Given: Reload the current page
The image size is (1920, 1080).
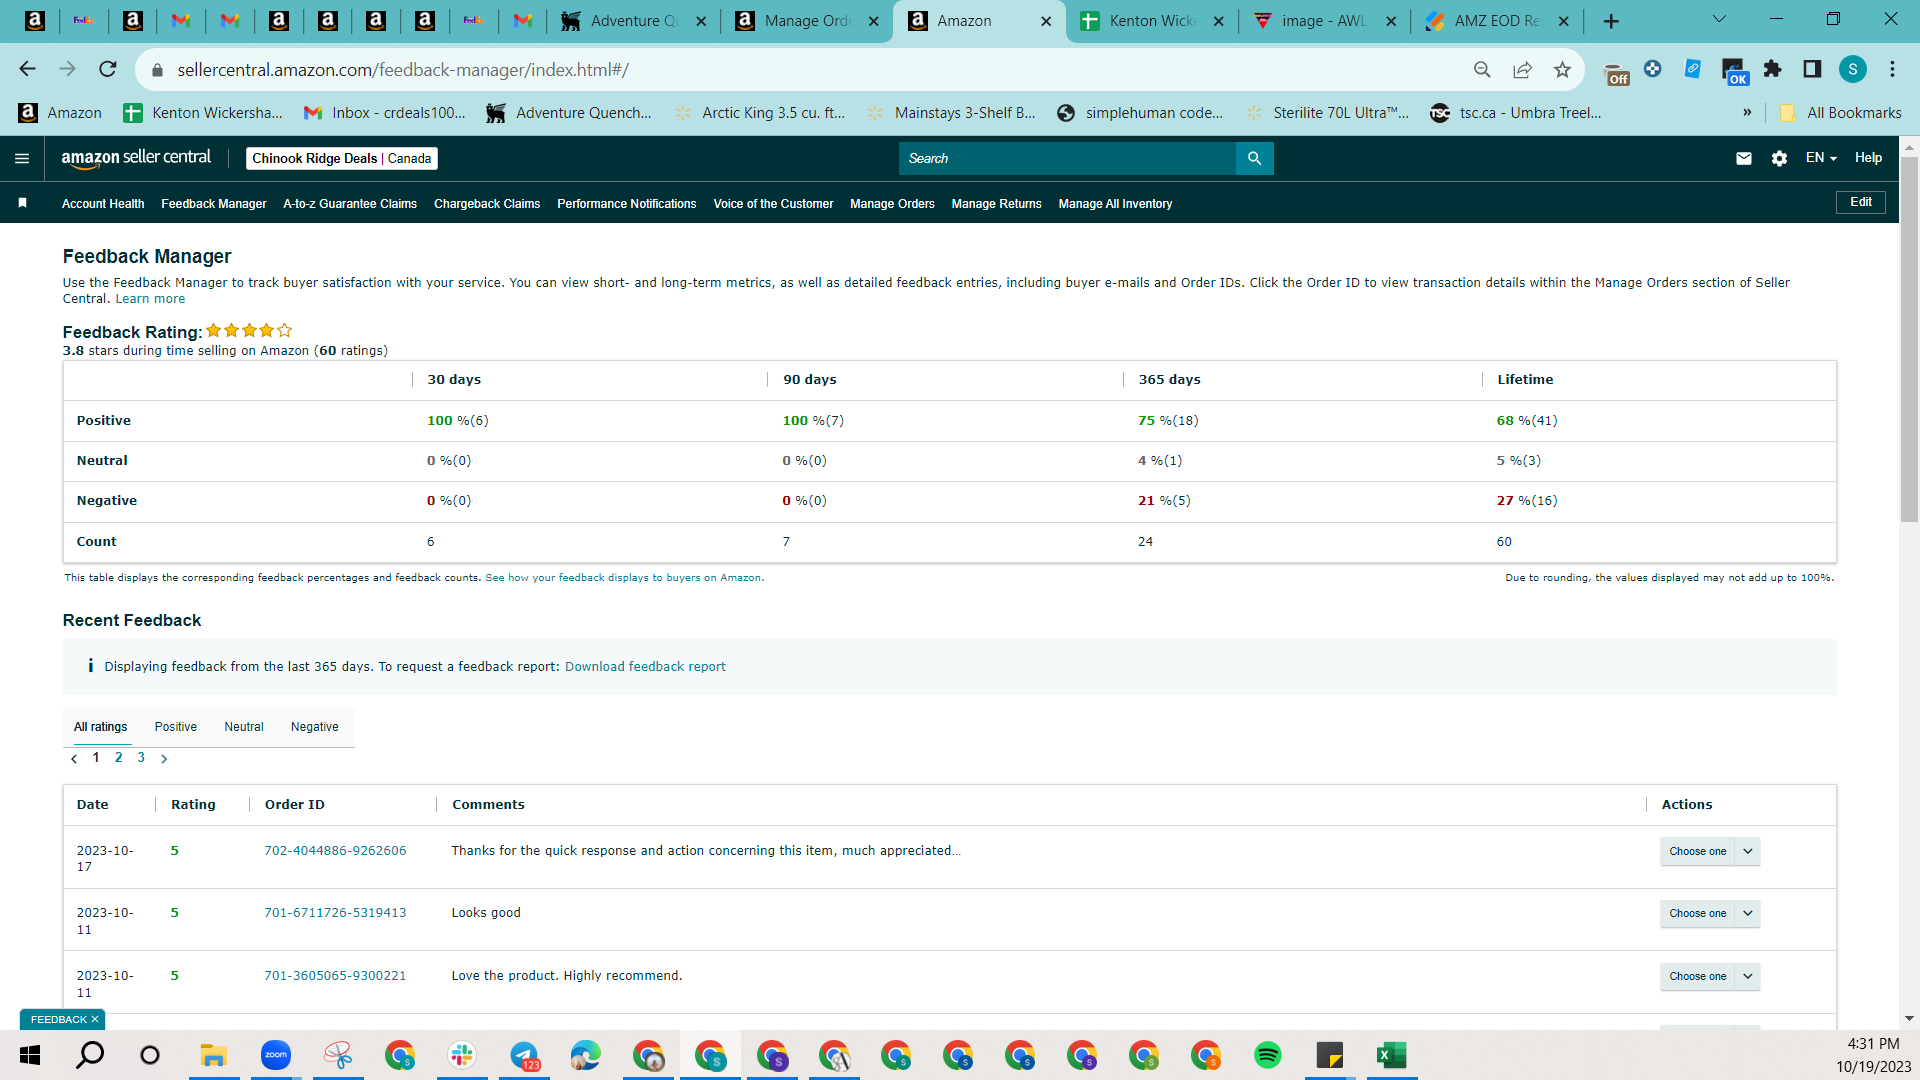Looking at the screenshot, I should 108,69.
